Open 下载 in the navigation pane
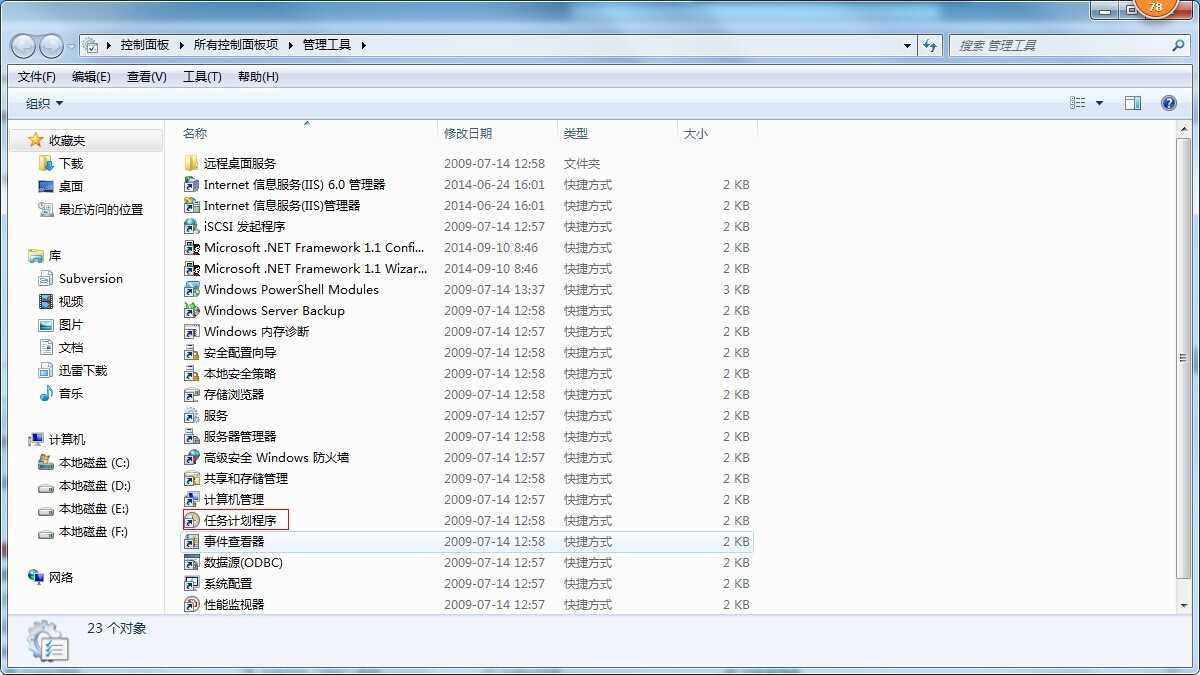The height and width of the screenshot is (675, 1200). pos(71,163)
